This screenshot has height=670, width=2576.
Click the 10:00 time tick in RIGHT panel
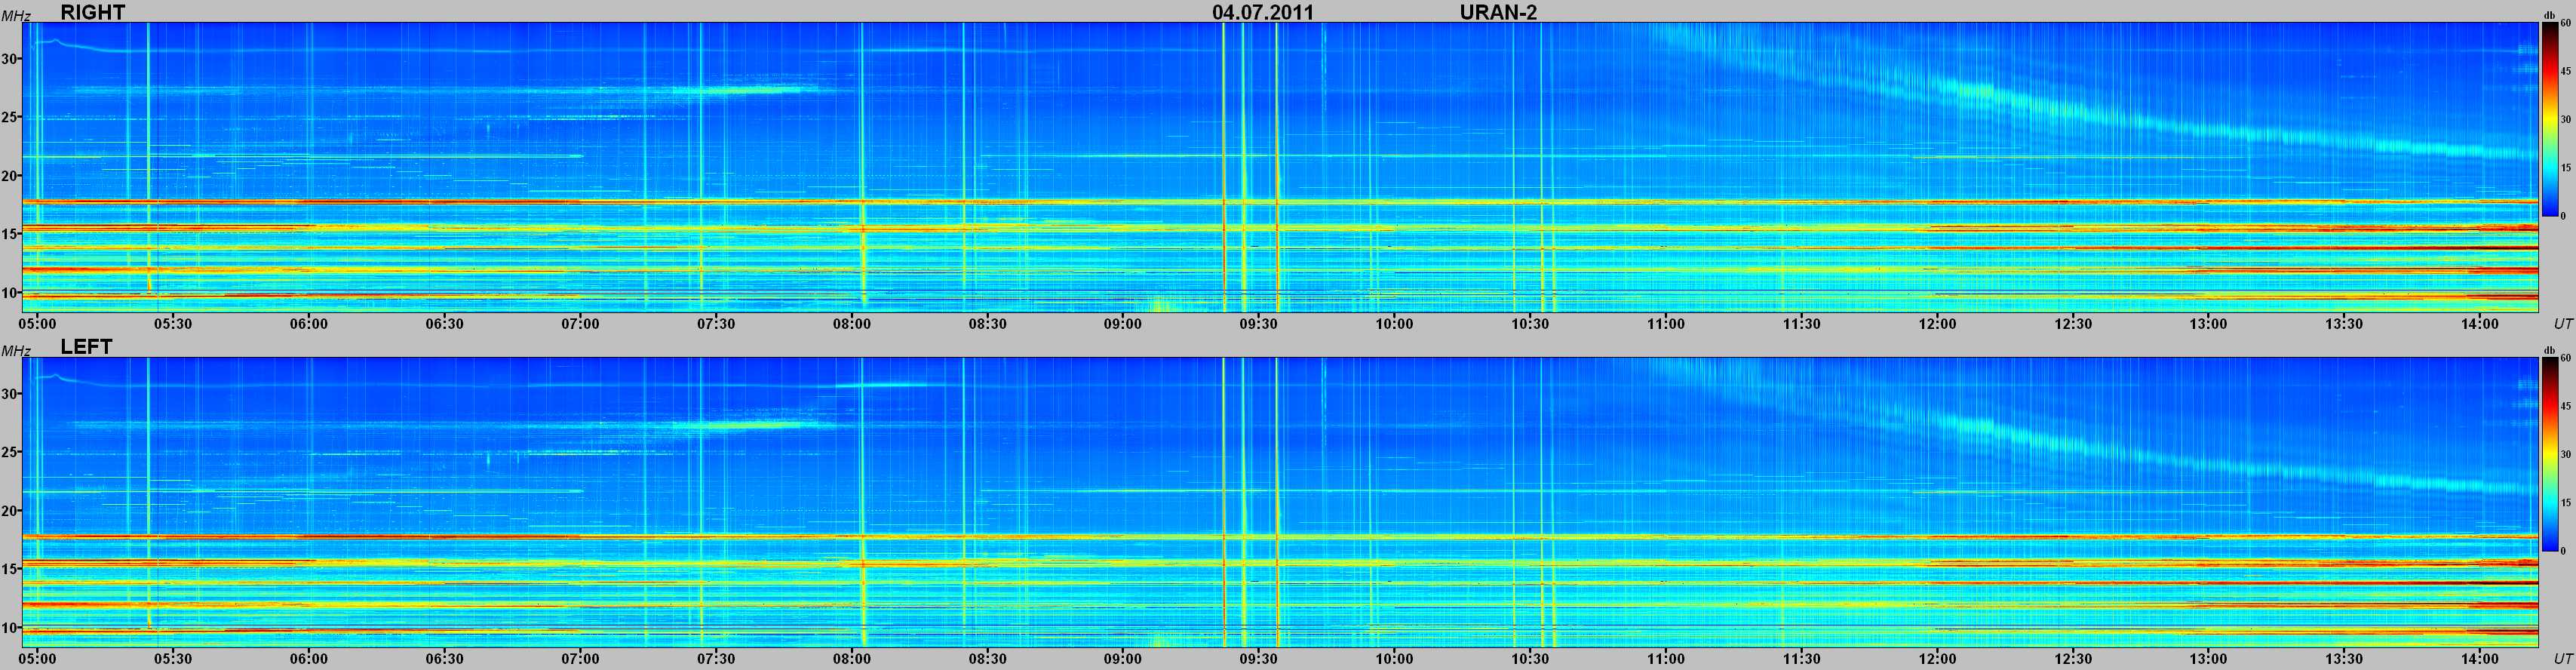tap(1395, 324)
